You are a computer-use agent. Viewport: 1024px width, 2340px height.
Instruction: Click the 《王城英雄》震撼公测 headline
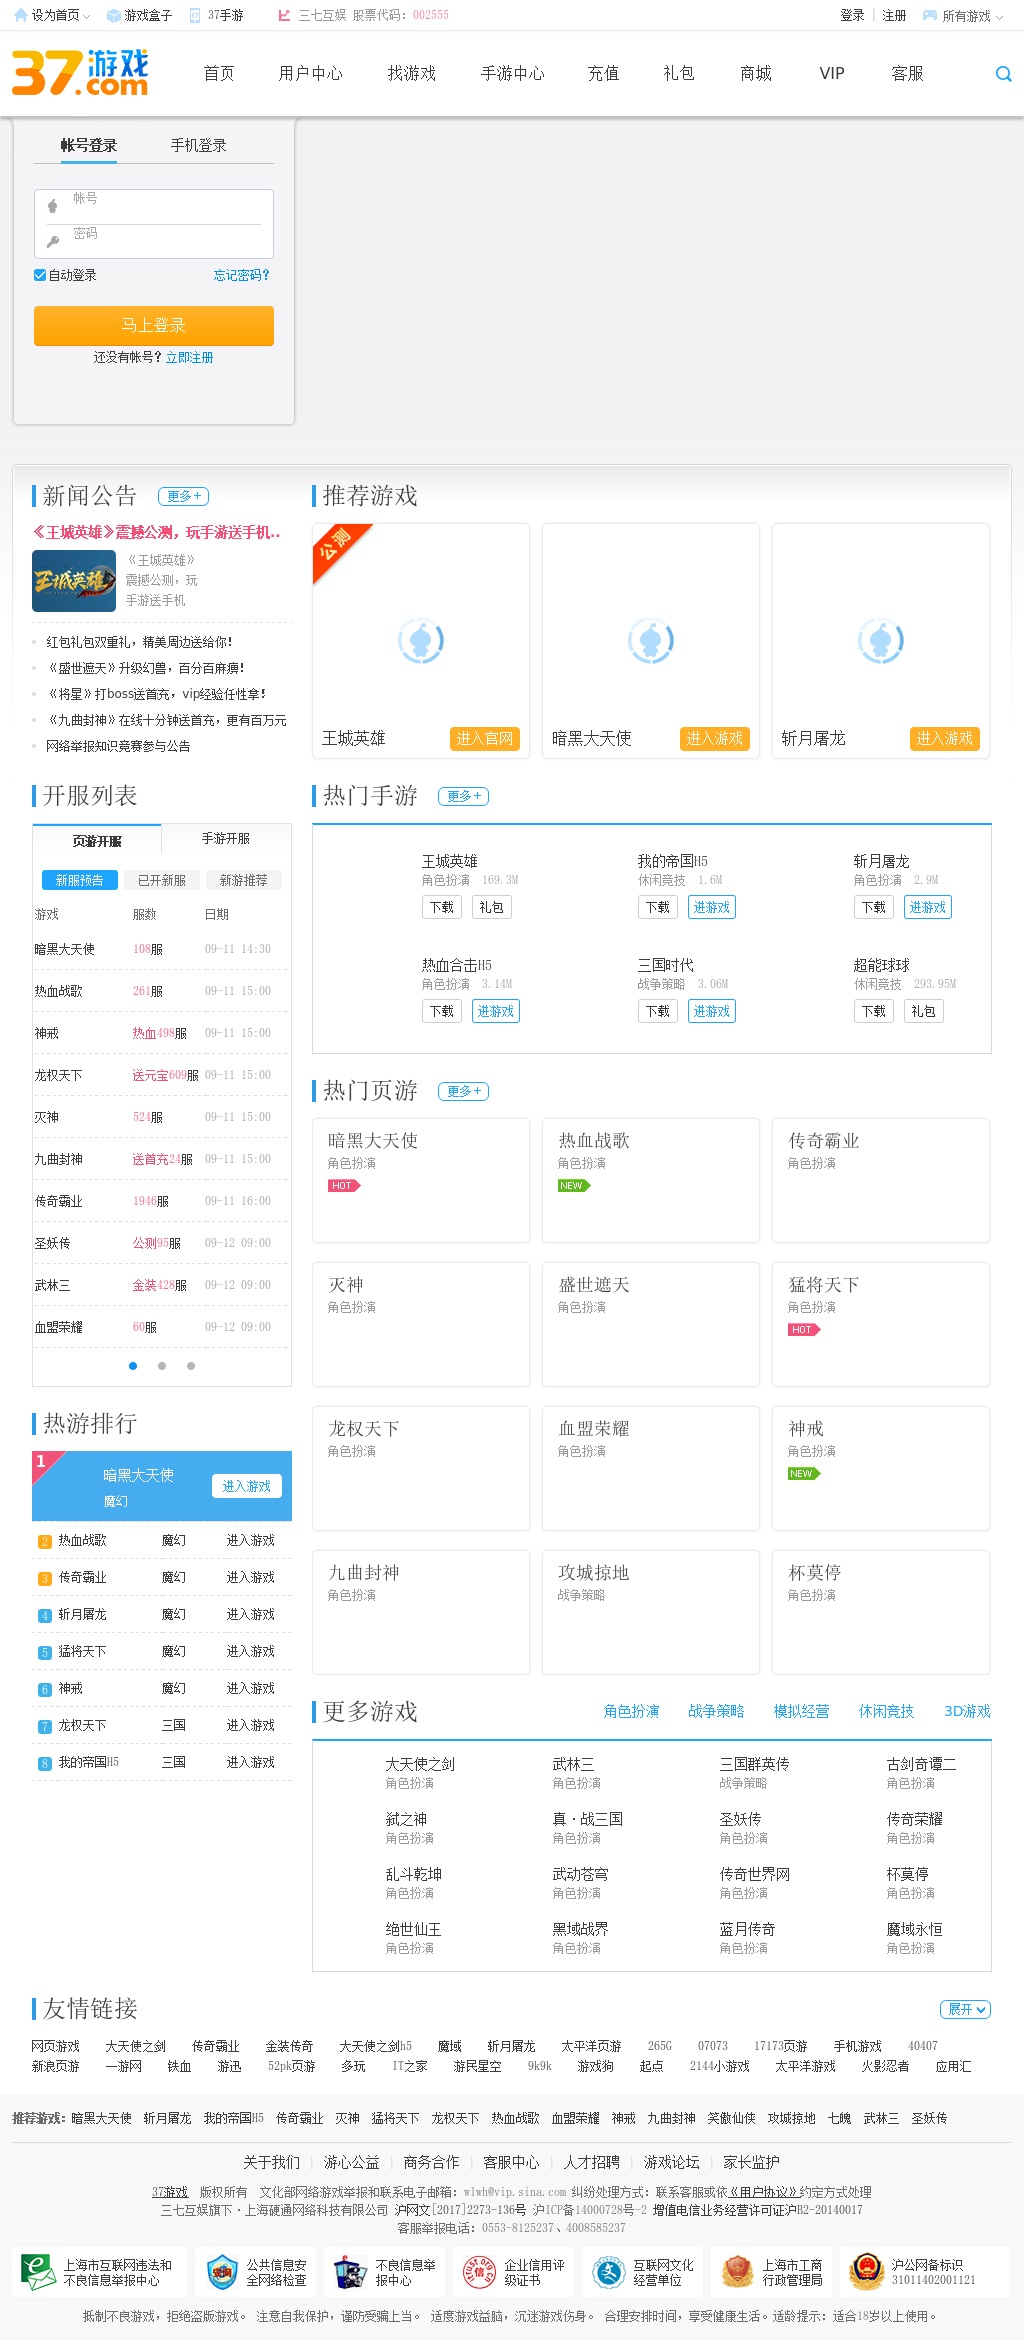tap(157, 532)
